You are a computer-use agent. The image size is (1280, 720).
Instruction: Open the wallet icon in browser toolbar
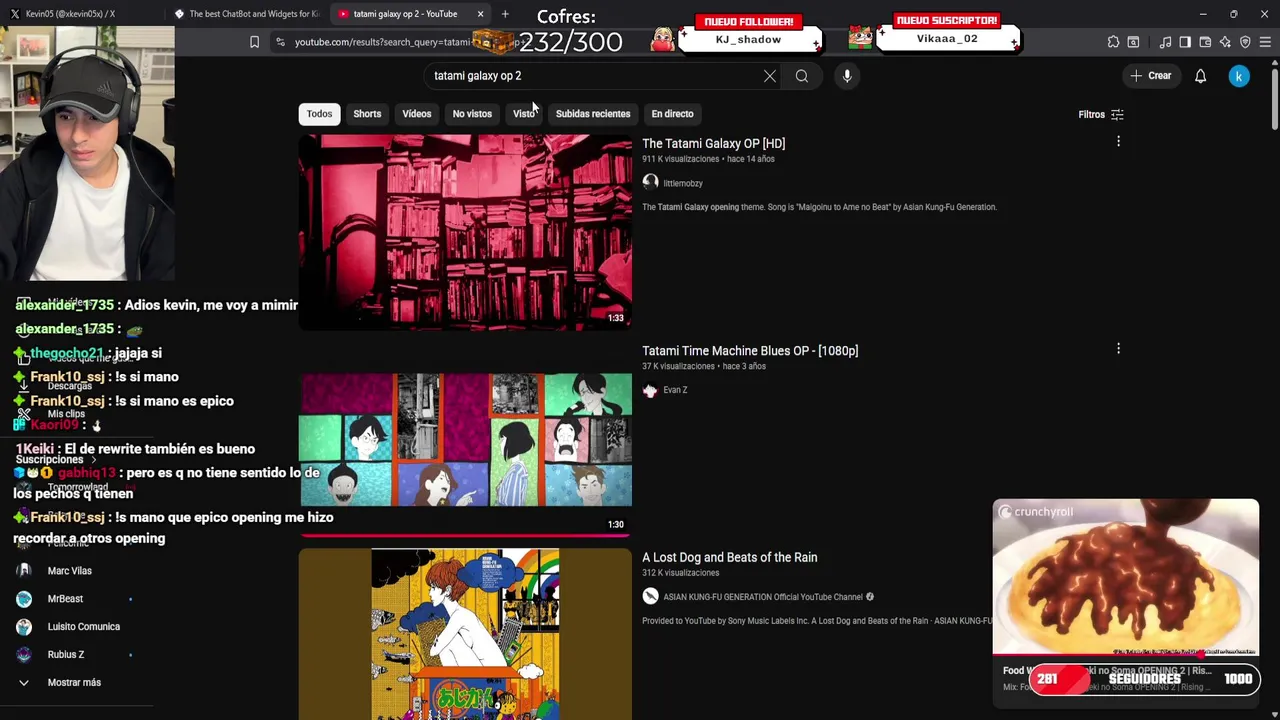pos(1205,42)
